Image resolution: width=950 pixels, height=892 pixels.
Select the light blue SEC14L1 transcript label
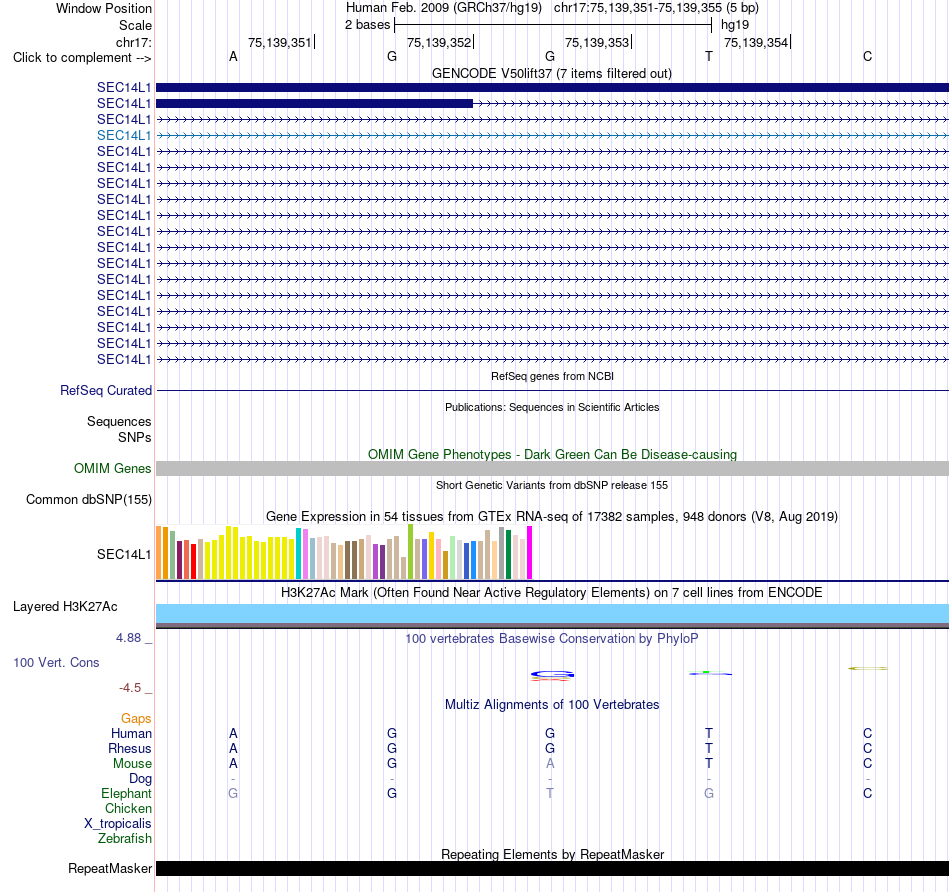pos(124,135)
